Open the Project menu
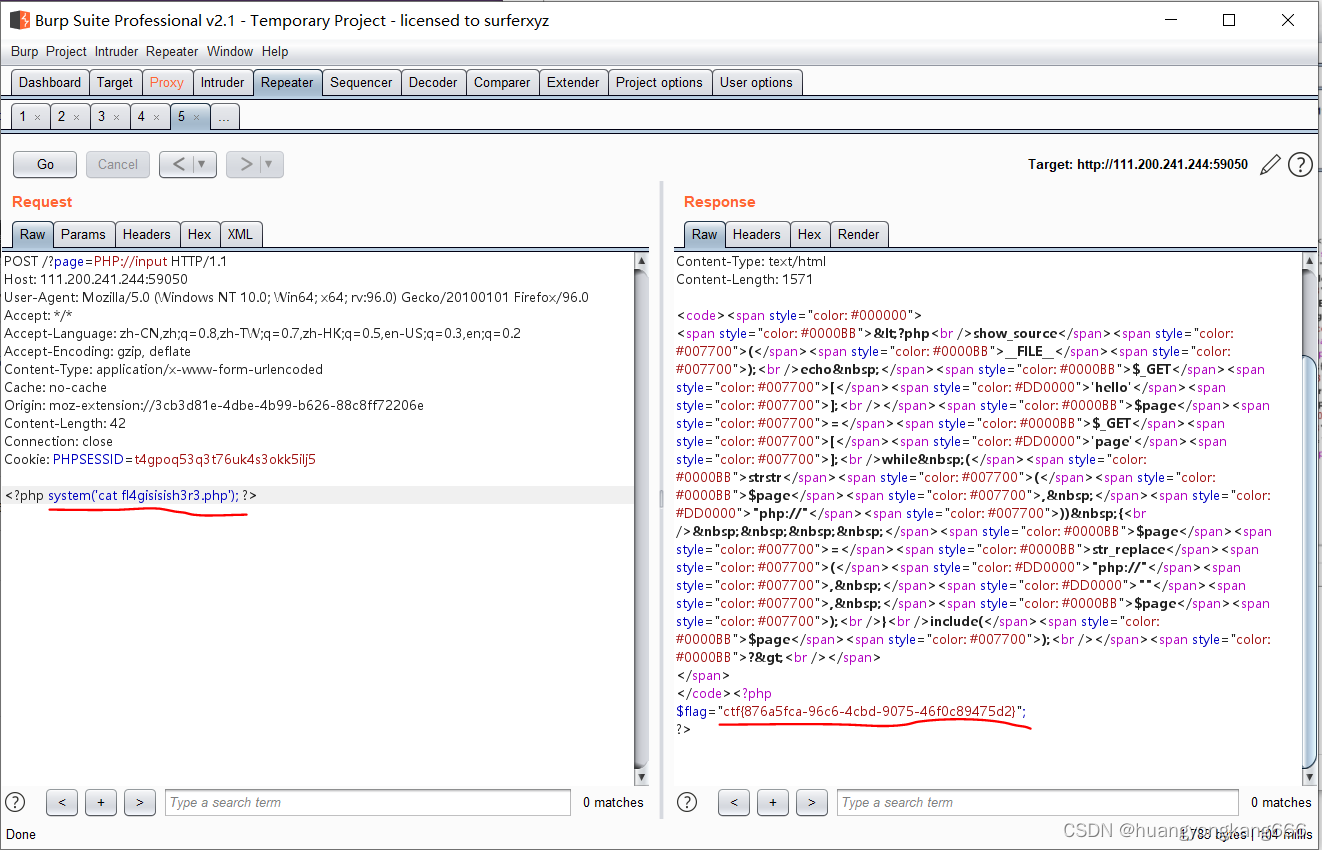The width and height of the screenshot is (1322, 850). pyautogui.click(x=66, y=51)
